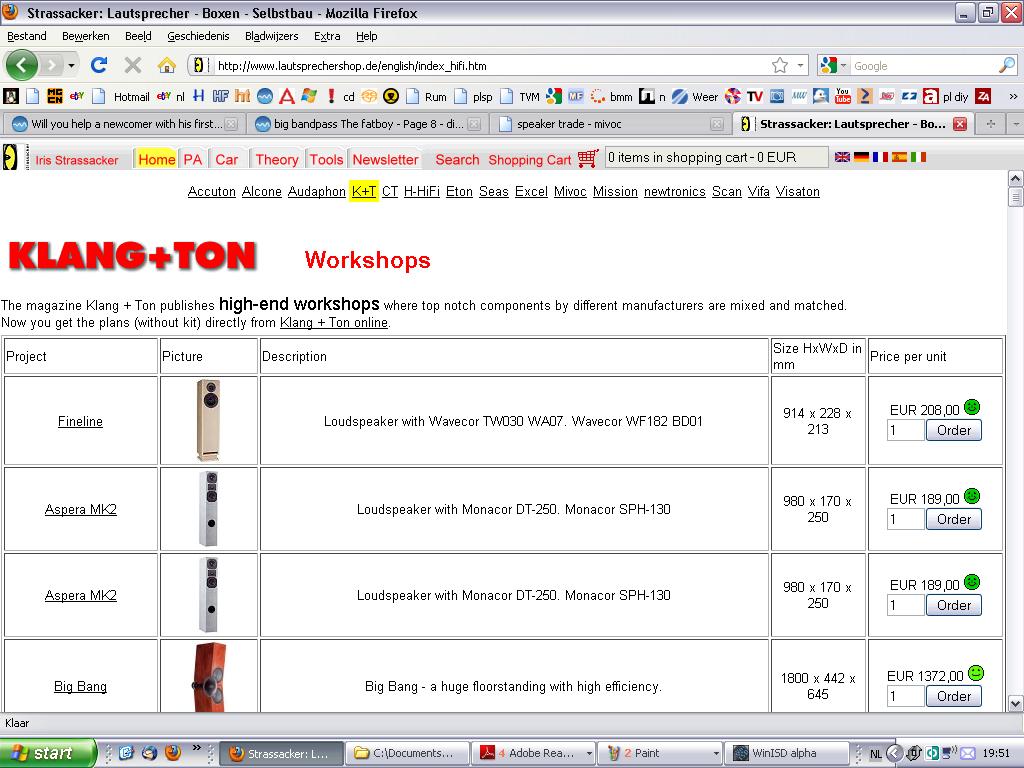The width and height of the screenshot is (1024, 768).
Task: Open the Adobe Reader taskbar group dropdown
Action: (x=589, y=753)
